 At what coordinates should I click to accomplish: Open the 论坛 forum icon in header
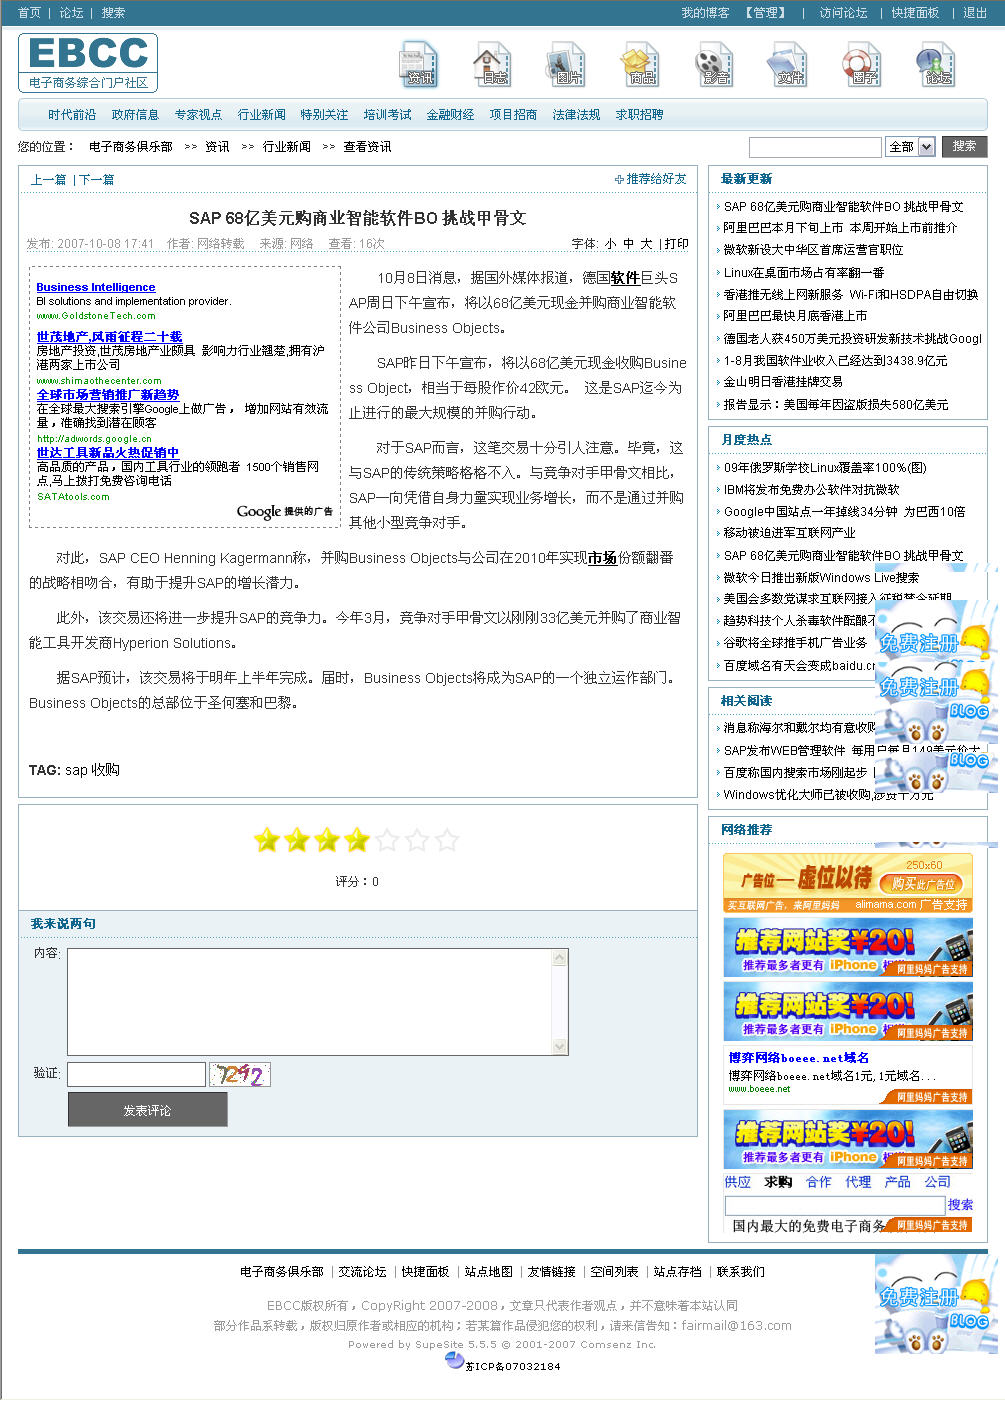pos(937,64)
